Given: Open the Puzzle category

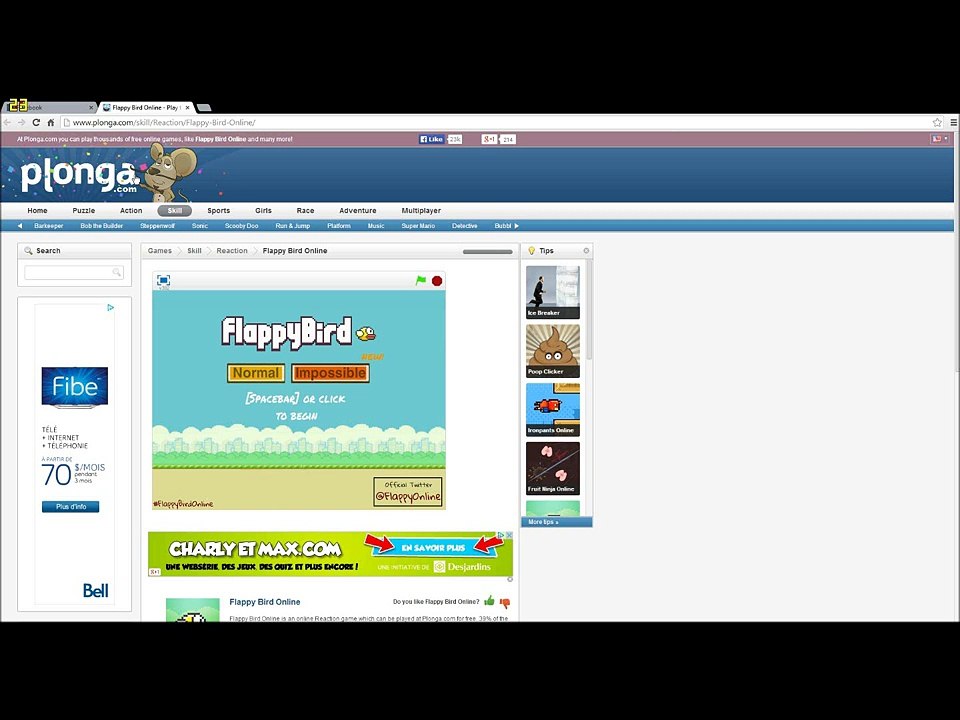Looking at the screenshot, I should pyautogui.click(x=84, y=211).
